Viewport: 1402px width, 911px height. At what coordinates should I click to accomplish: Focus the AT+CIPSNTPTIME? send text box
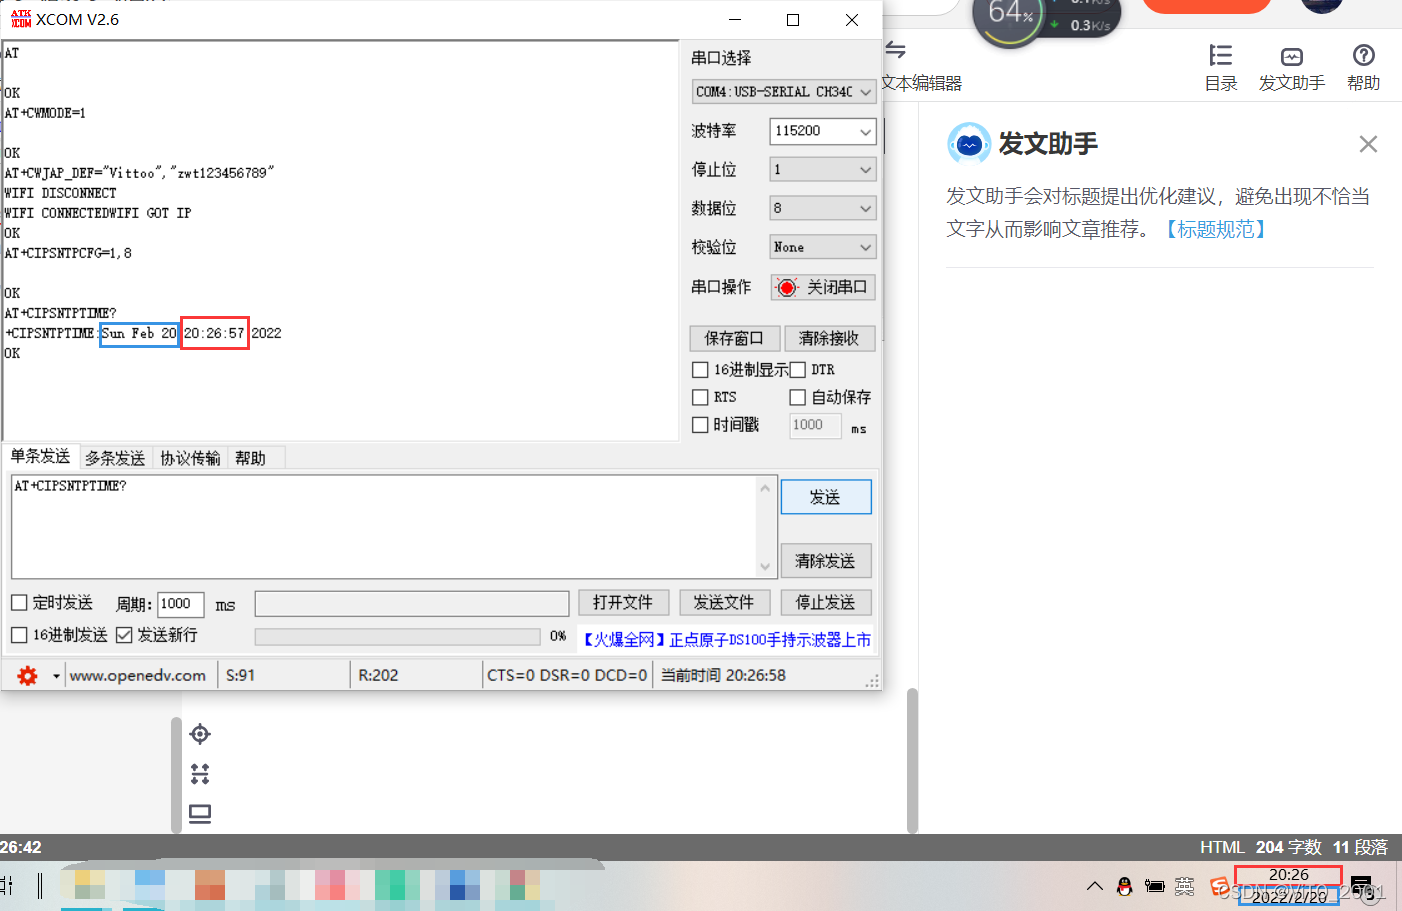[385, 527]
